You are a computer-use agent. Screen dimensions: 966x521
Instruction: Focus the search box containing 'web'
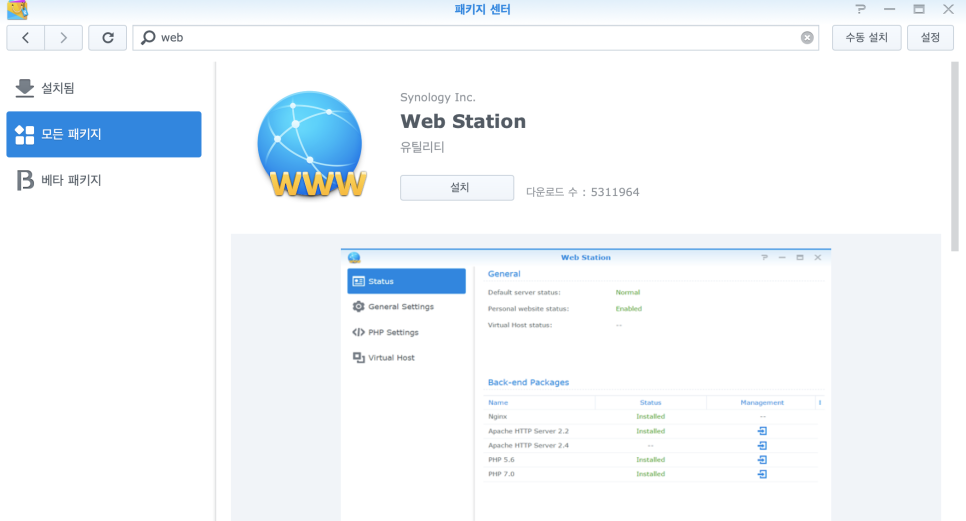point(475,38)
